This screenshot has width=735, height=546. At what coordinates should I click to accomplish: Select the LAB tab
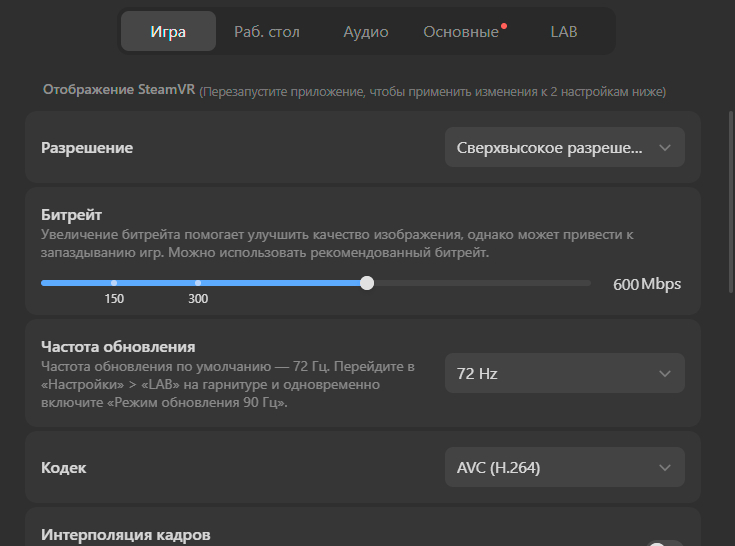click(563, 31)
